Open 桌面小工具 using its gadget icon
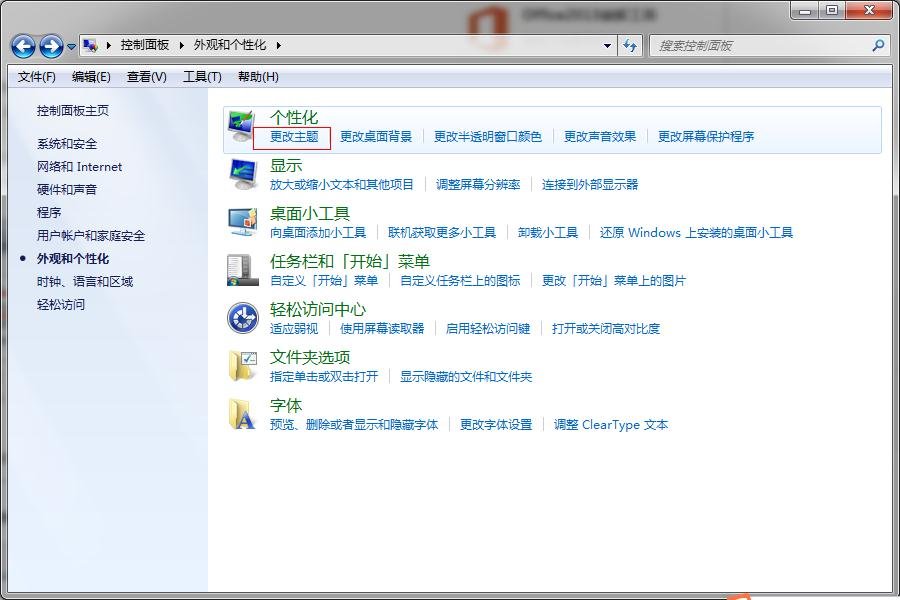The image size is (900, 600). click(x=243, y=222)
